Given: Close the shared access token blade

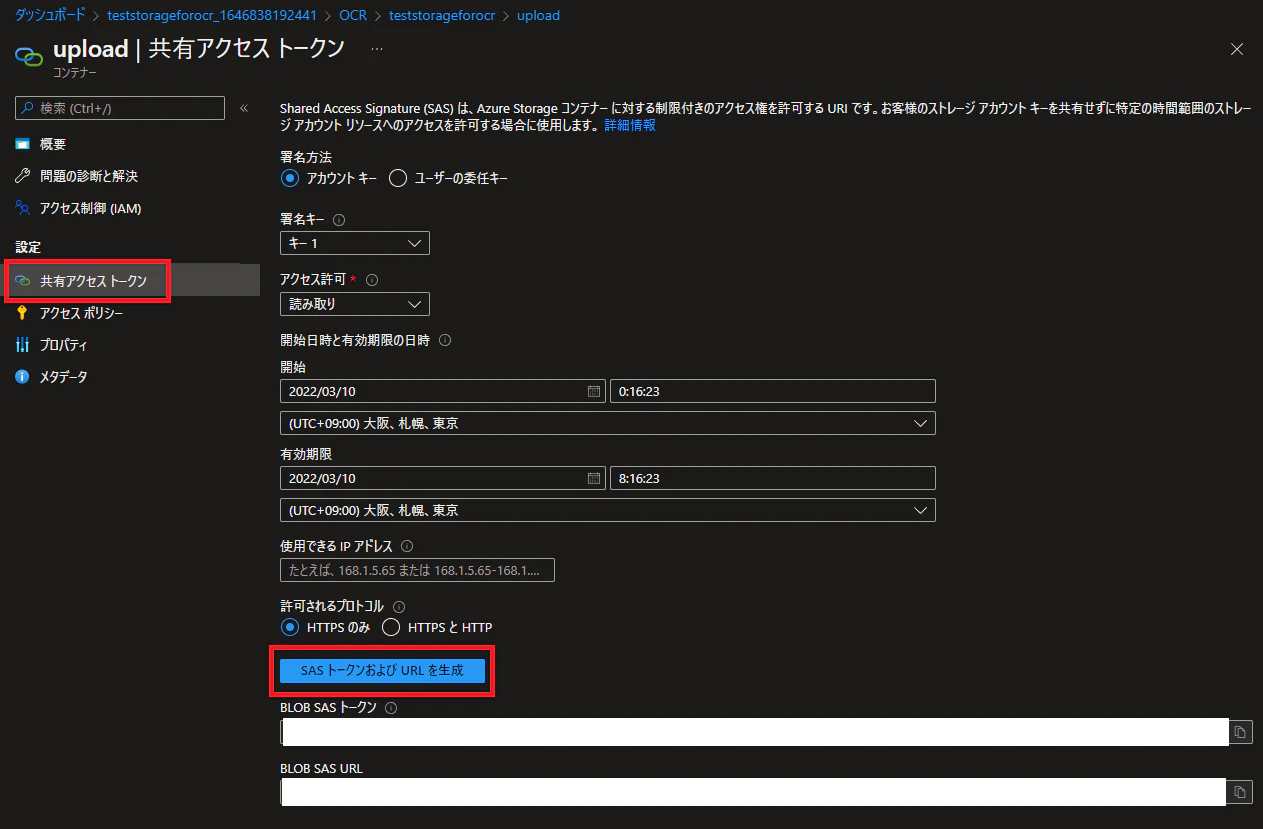Looking at the screenshot, I should (1237, 49).
